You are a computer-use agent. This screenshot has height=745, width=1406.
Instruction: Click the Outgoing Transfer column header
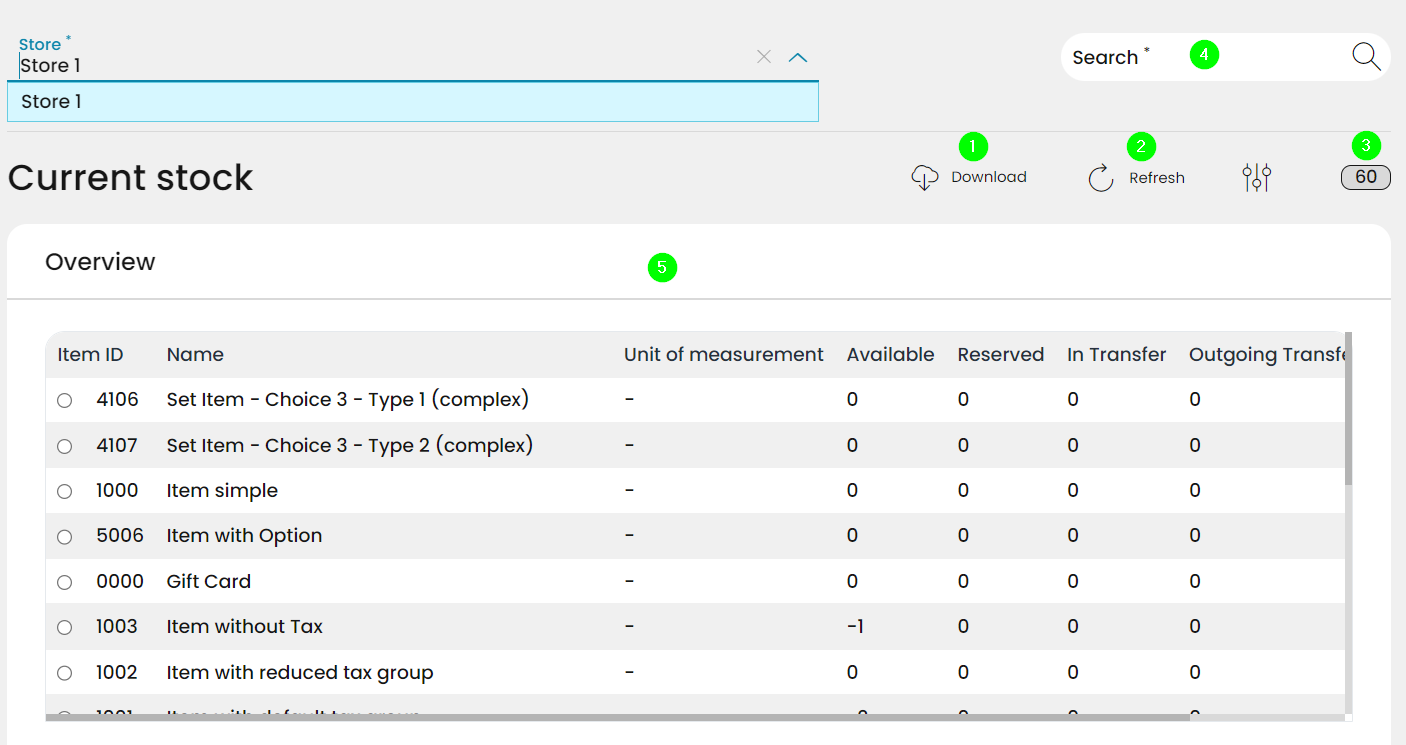[x=1267, y=355]
